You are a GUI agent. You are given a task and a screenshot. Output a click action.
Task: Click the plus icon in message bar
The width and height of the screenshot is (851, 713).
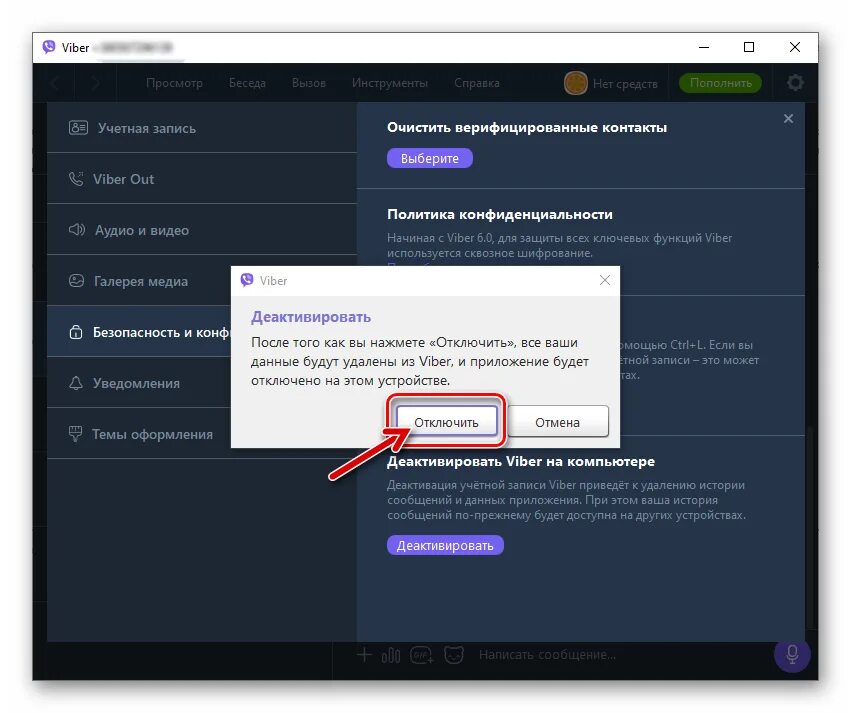[x=364, y=655]
